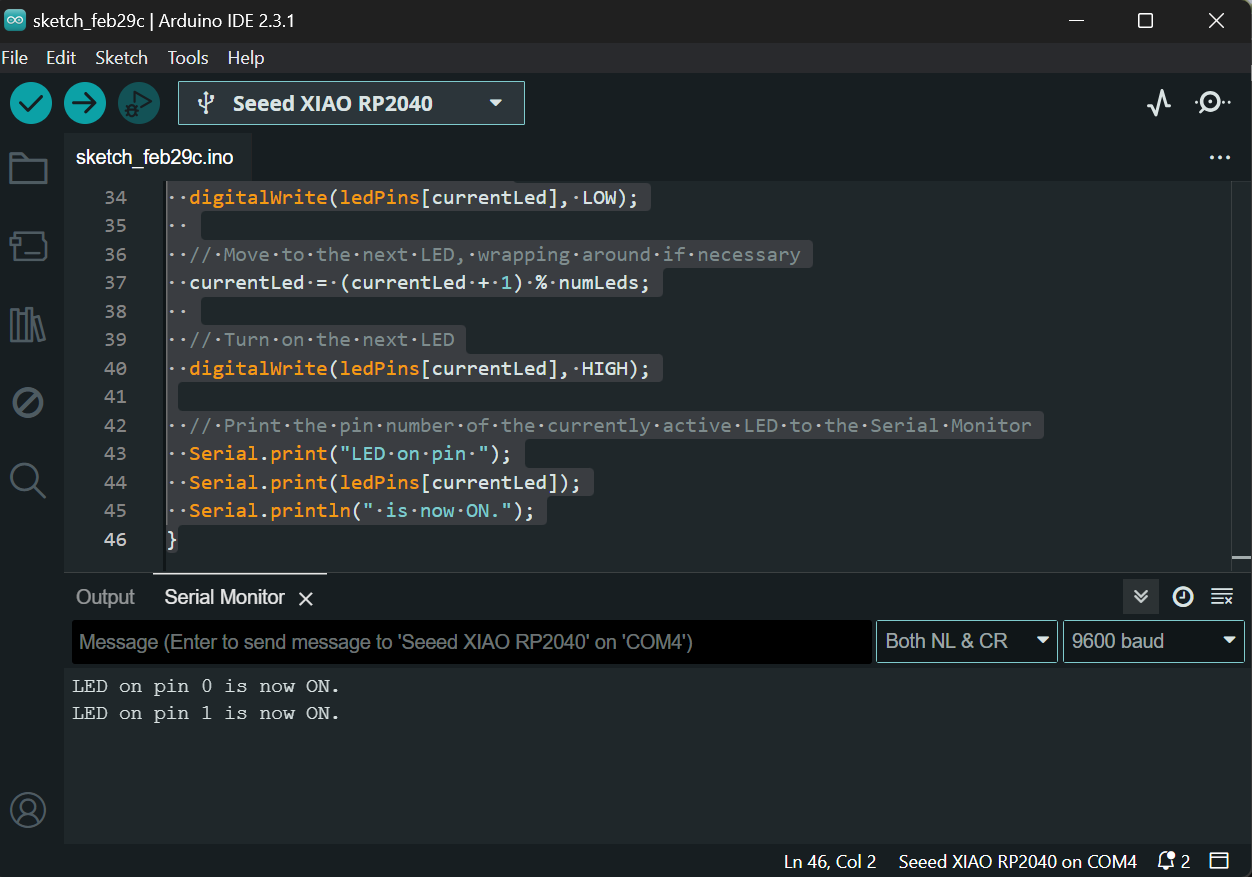This screenshot has height=877, width=1252.
Task: Click the editor vertical scrollbar marker
Action: pos(1241,557)
